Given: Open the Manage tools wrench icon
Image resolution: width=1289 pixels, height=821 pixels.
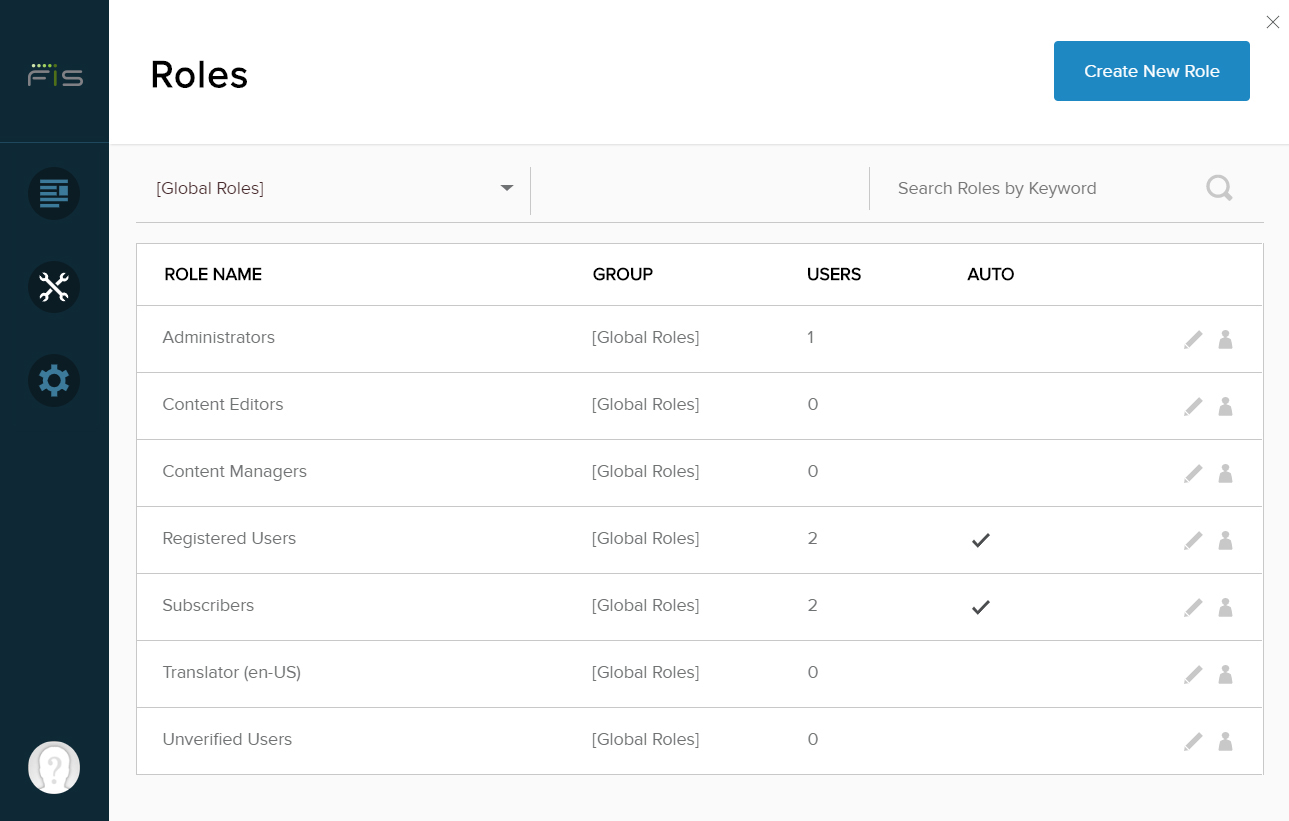Looking at the screenshot, I should (x=54, y=287).
